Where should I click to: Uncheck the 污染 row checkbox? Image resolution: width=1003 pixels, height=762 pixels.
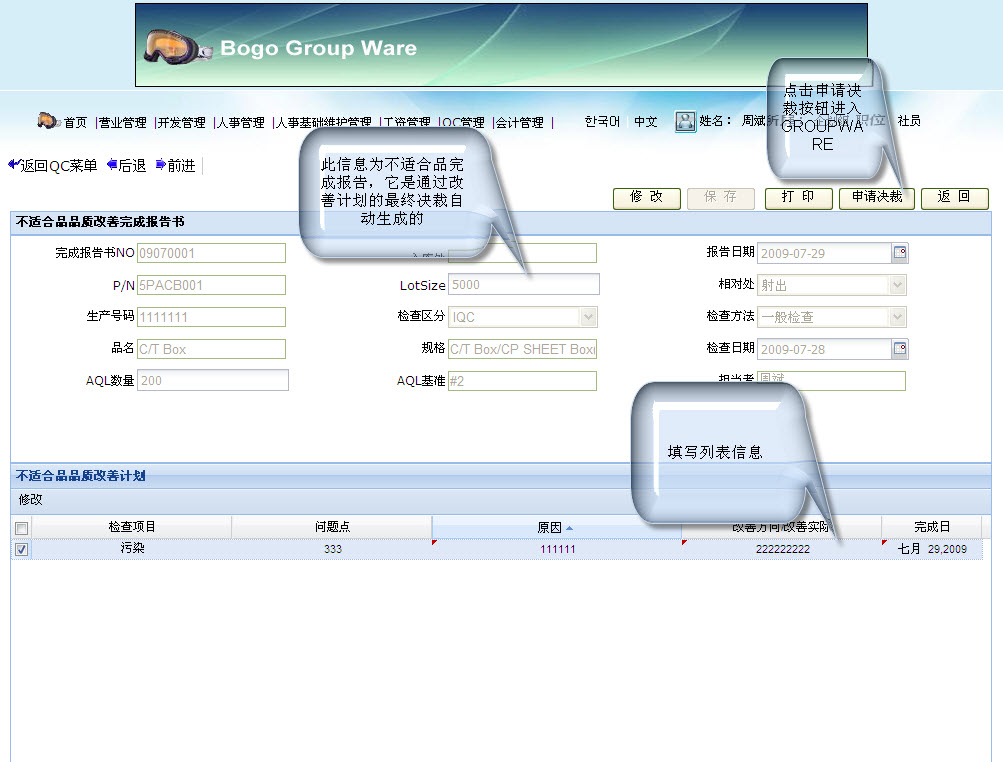22,549
